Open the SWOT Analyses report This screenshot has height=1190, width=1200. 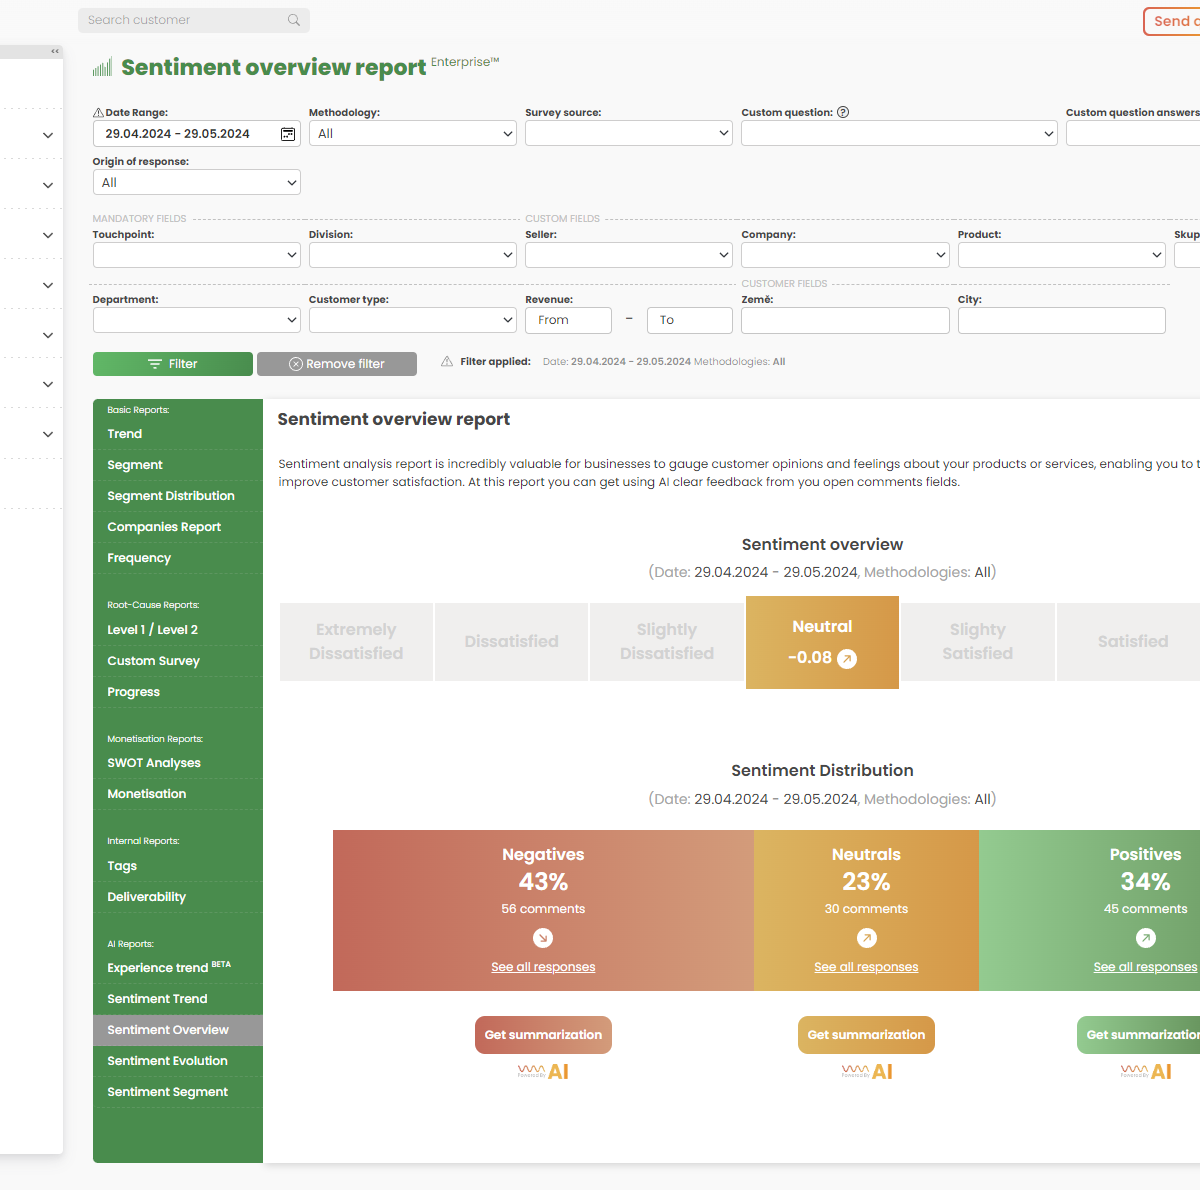pos(153,762)
